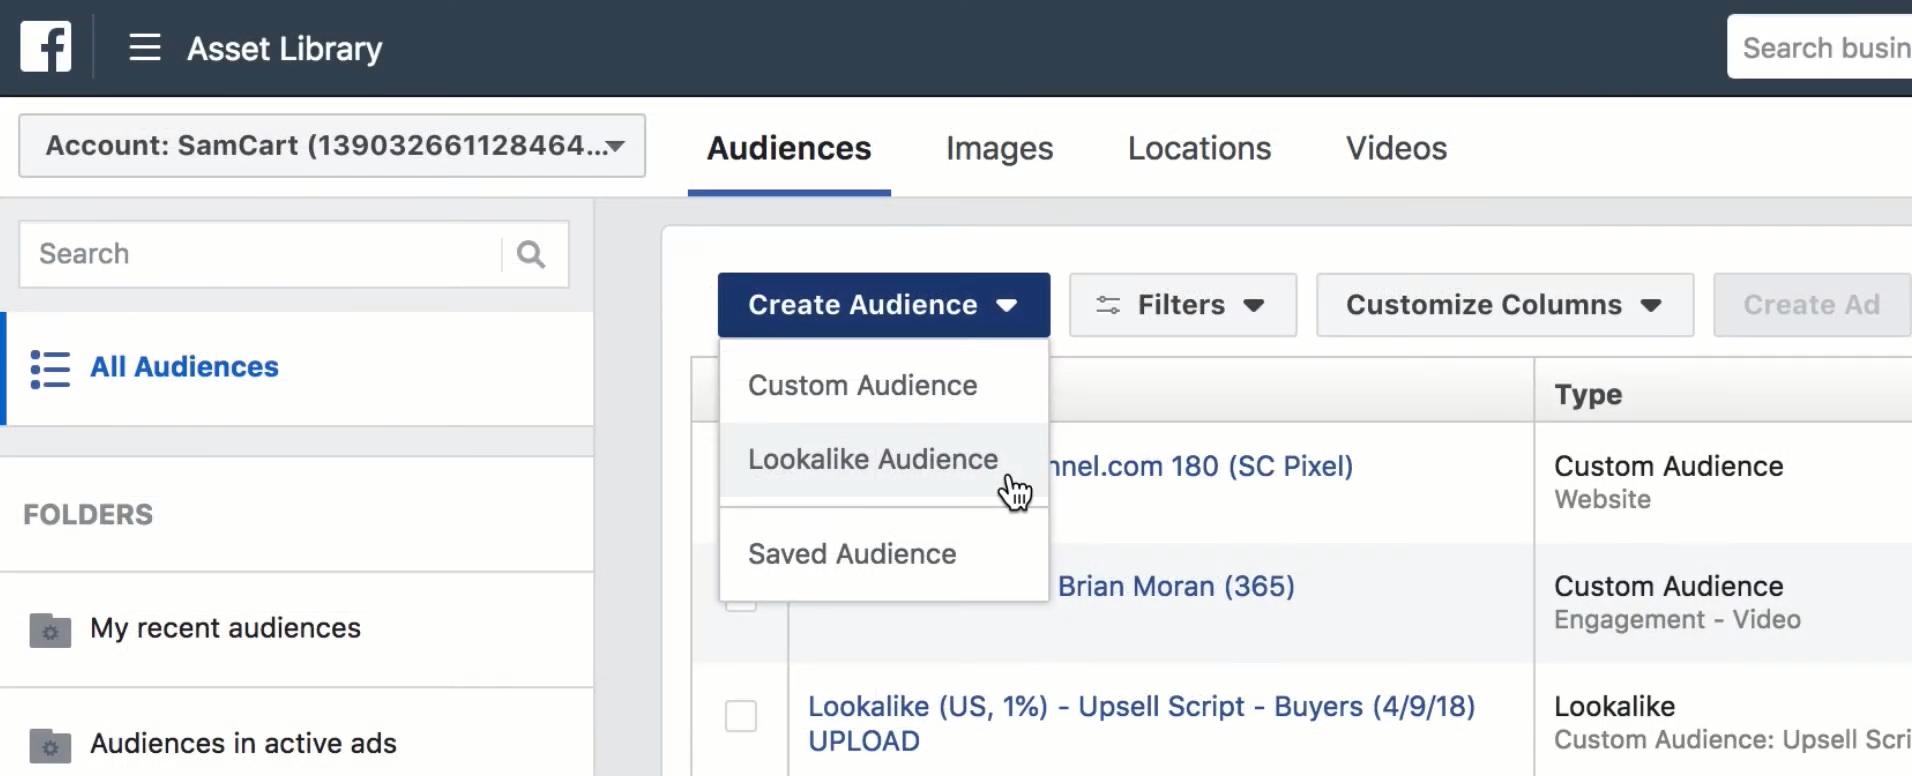
Task: Open the My recent audiences folder
Action: click(x=298, y=629)
